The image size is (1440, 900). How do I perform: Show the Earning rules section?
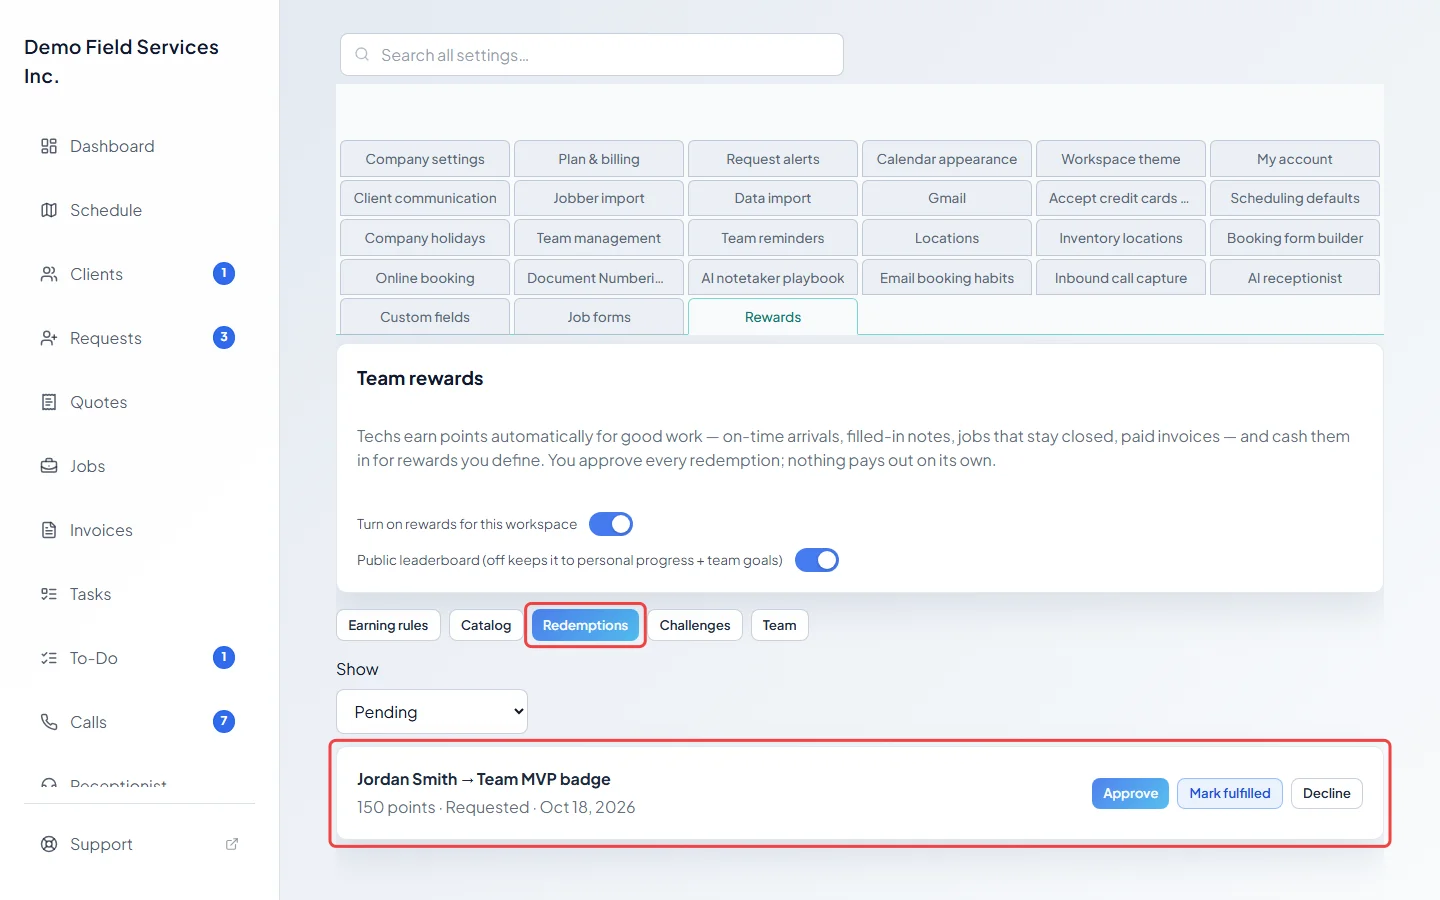[388, 625]
